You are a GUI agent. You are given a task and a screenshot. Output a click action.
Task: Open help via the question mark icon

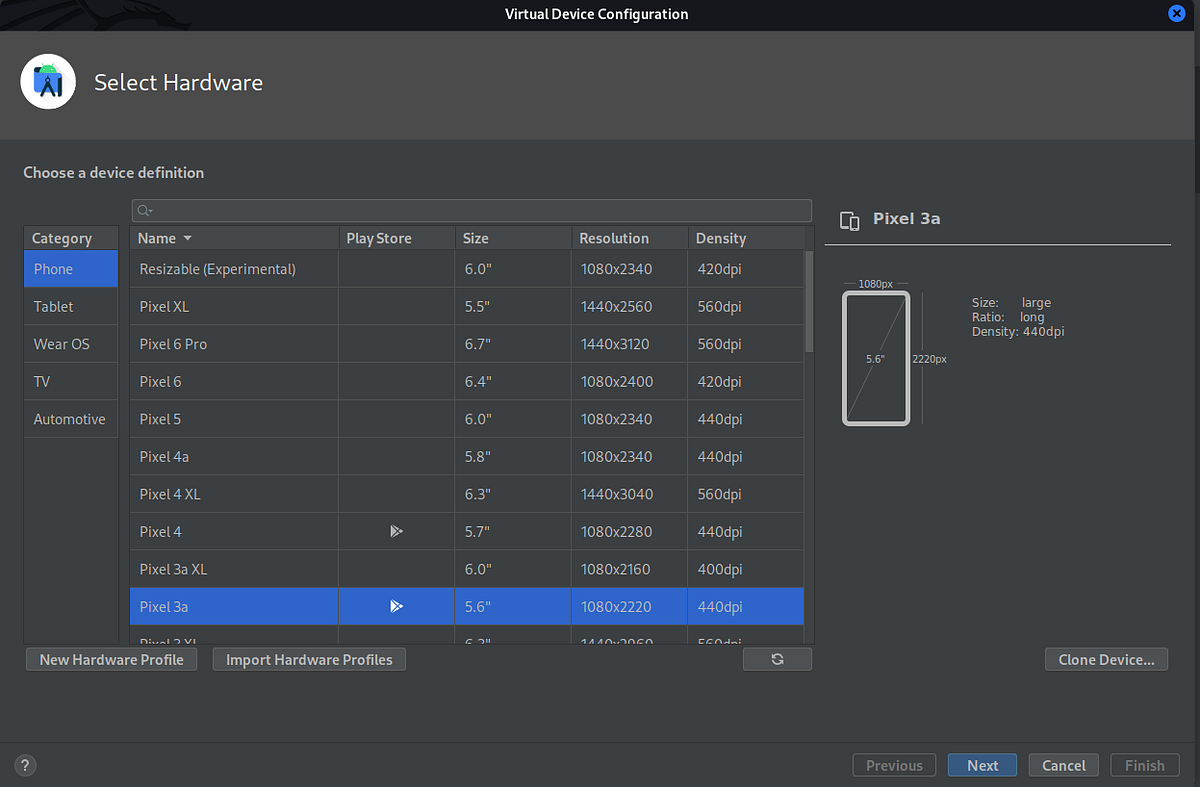24,764
